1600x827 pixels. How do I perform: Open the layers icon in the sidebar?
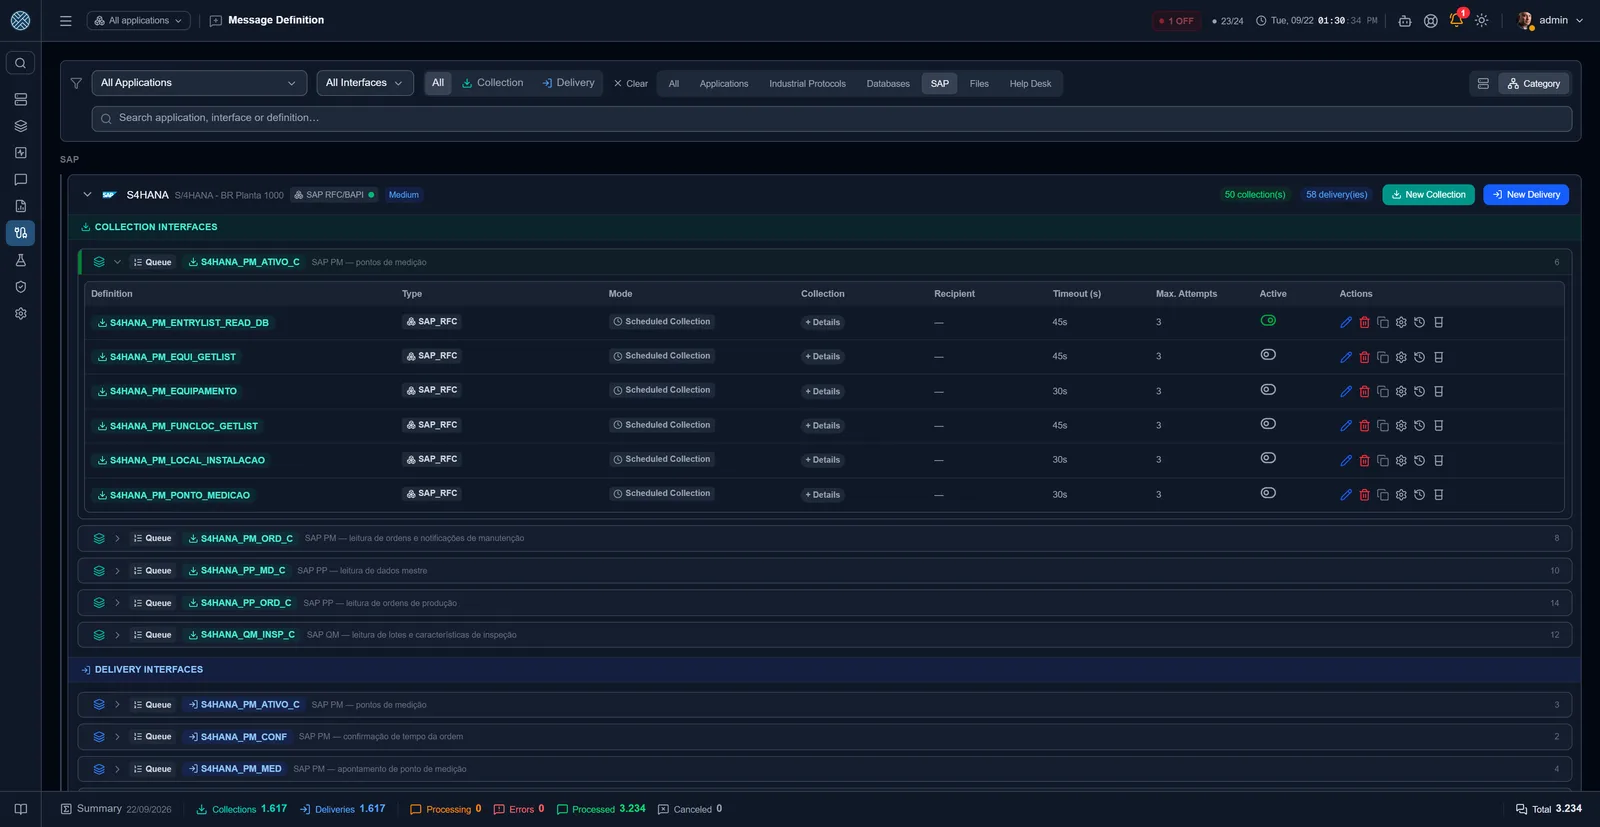20,126
